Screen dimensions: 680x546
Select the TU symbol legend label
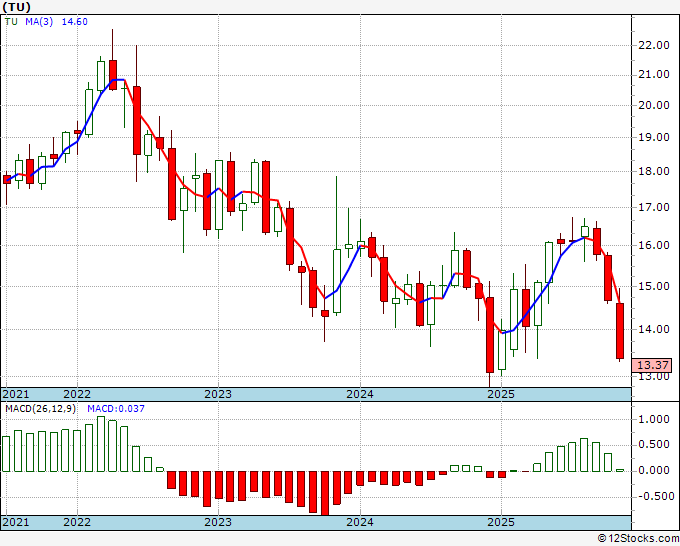(x=11, y=22)
